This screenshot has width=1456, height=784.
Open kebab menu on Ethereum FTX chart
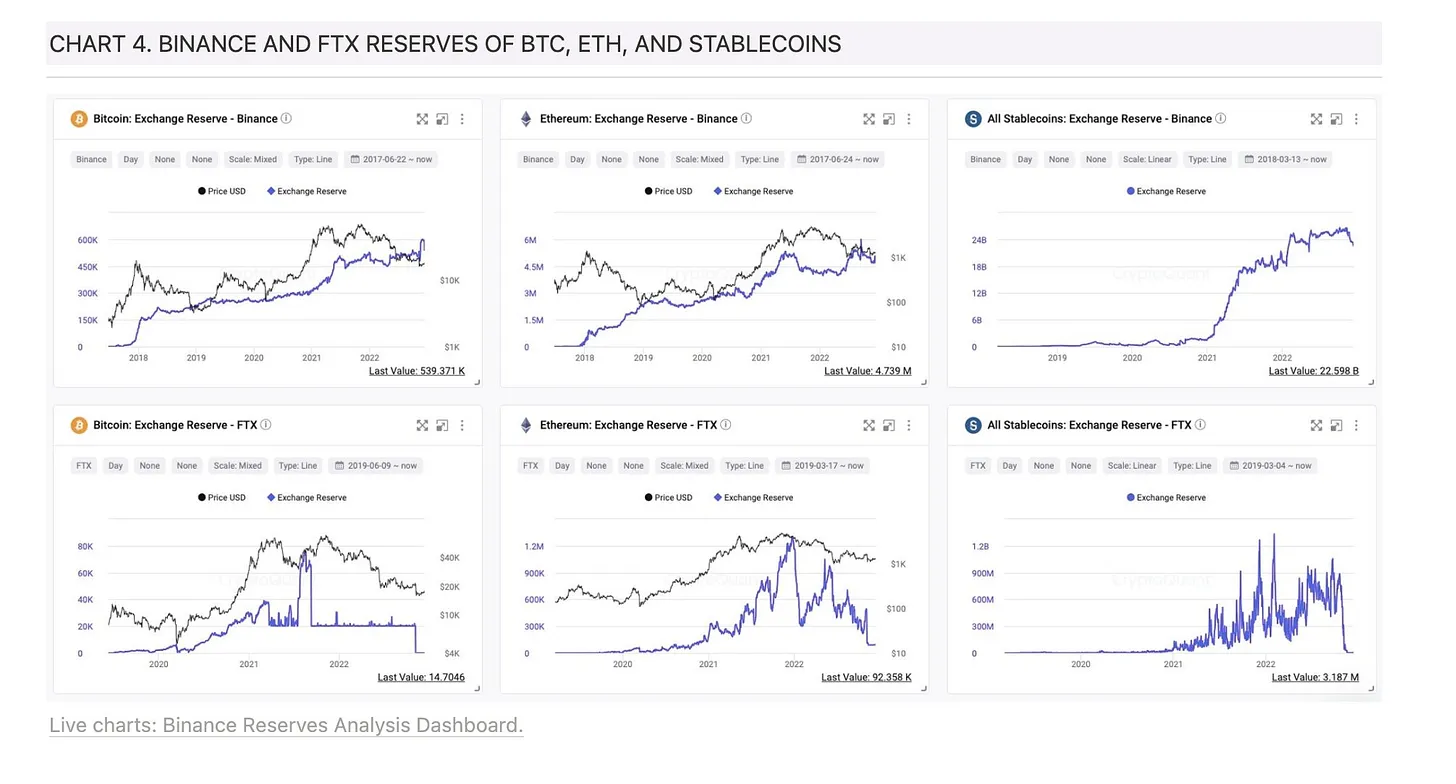click(909, 425)
